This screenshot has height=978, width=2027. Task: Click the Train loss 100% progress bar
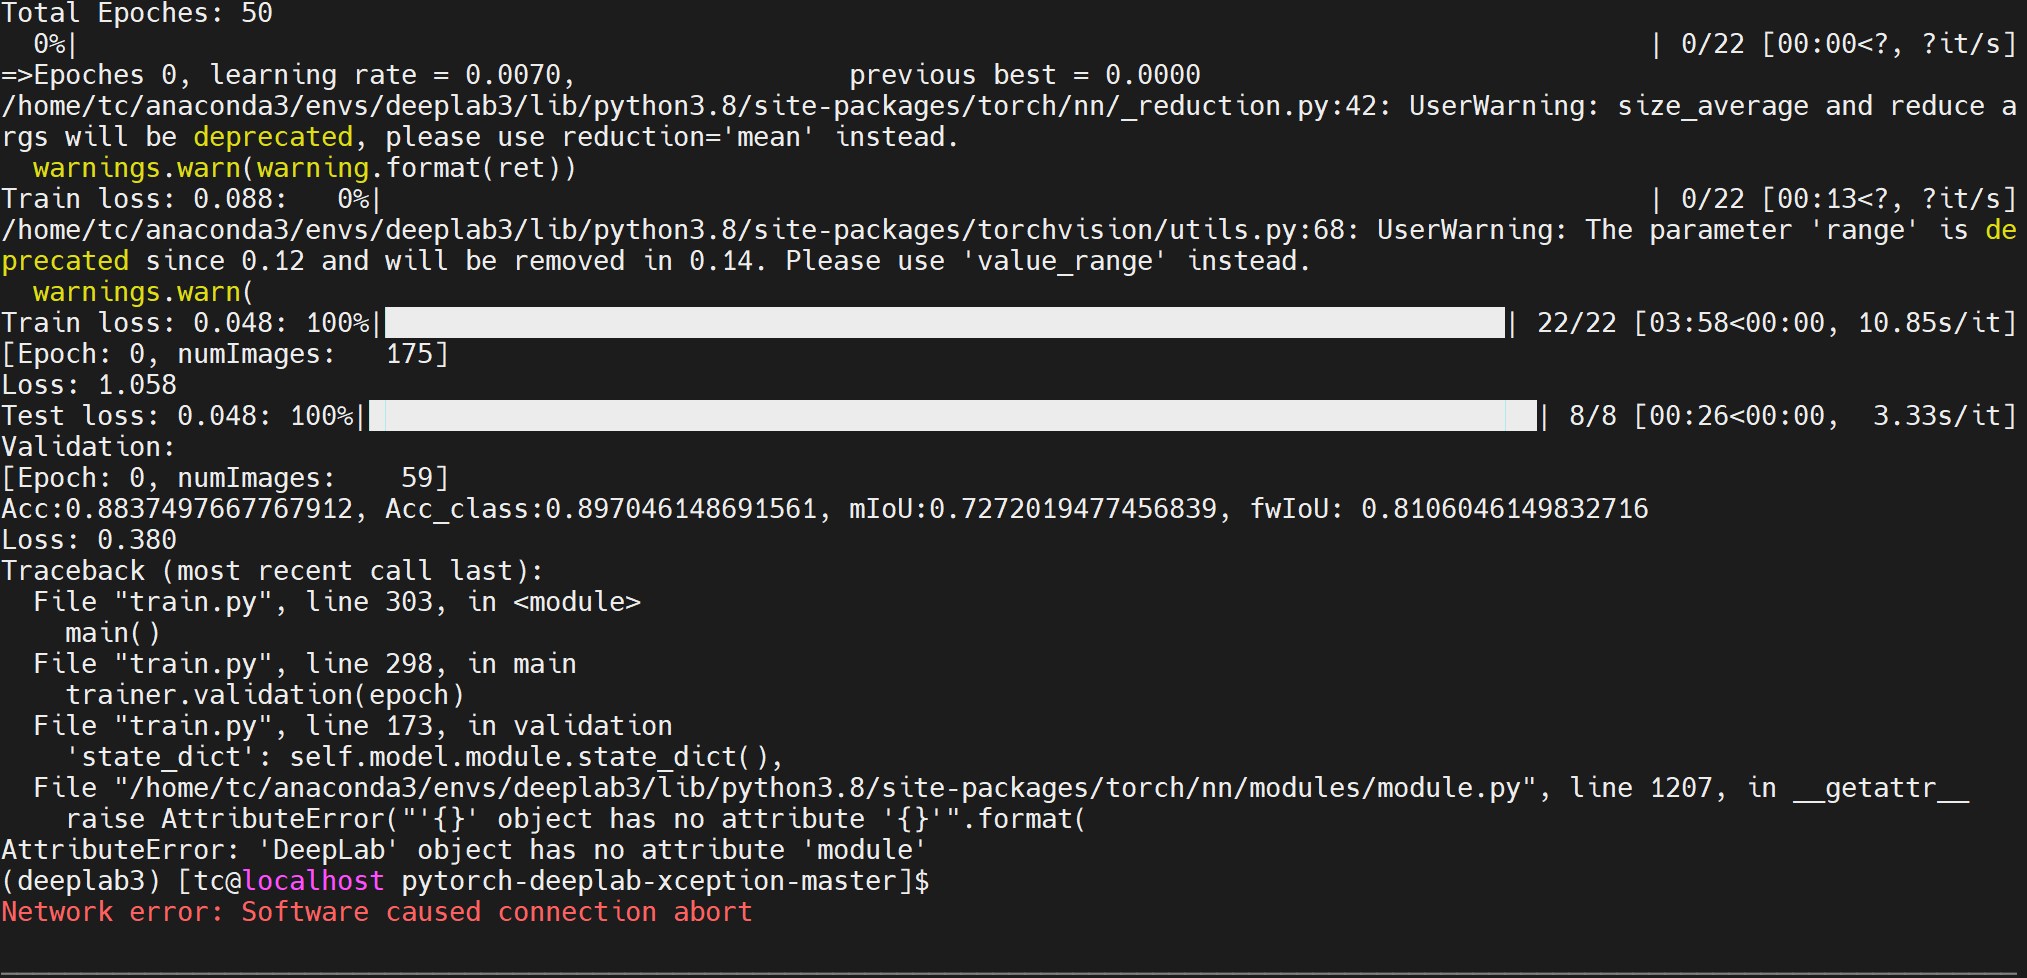944,323
